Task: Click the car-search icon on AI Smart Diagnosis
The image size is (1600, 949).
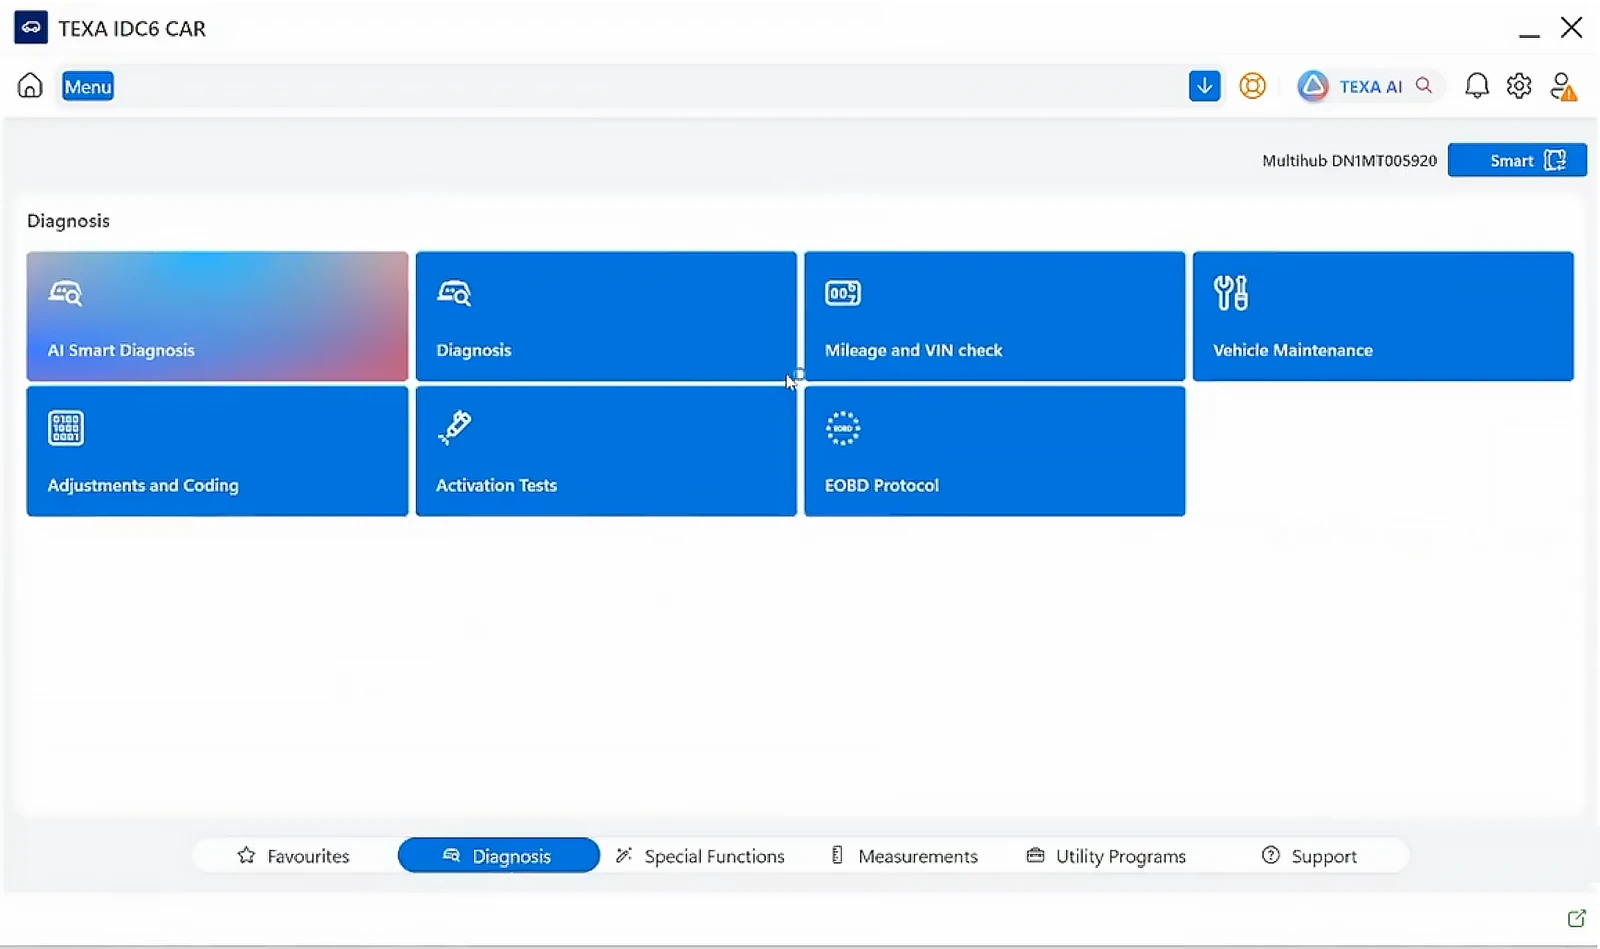Action: pyautogui.click(x=66, y=293)
